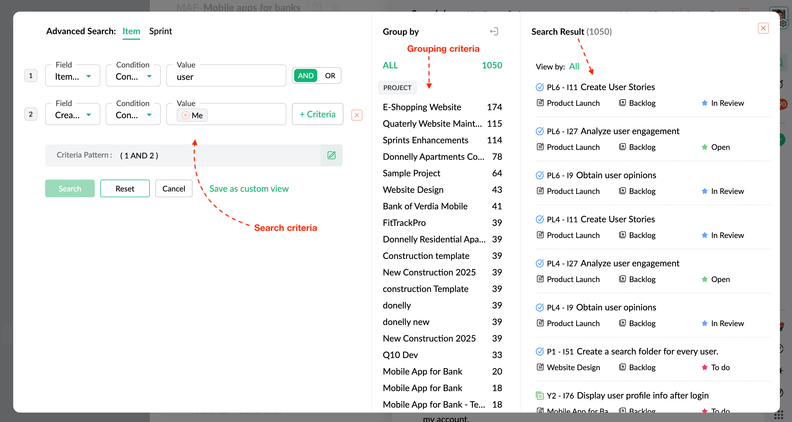Image resolution: width=792 pixels, height=422 pixels.
Task: Click task icon of PL6 - I9 Obtain user opinions
Action: coord(539,175)
